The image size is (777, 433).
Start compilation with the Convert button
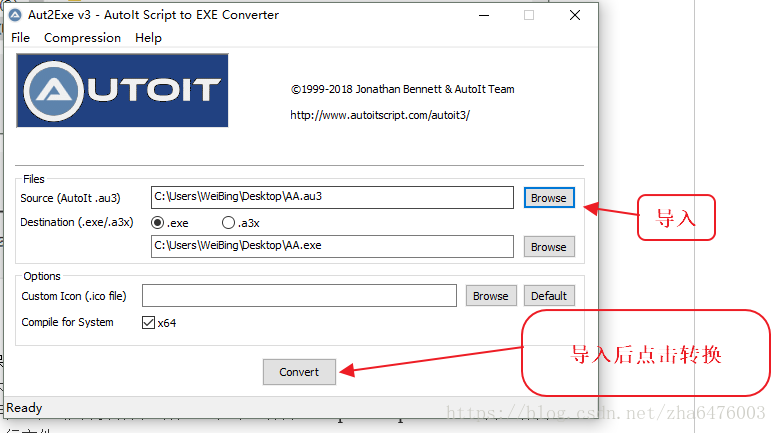[x=299, y=372]
